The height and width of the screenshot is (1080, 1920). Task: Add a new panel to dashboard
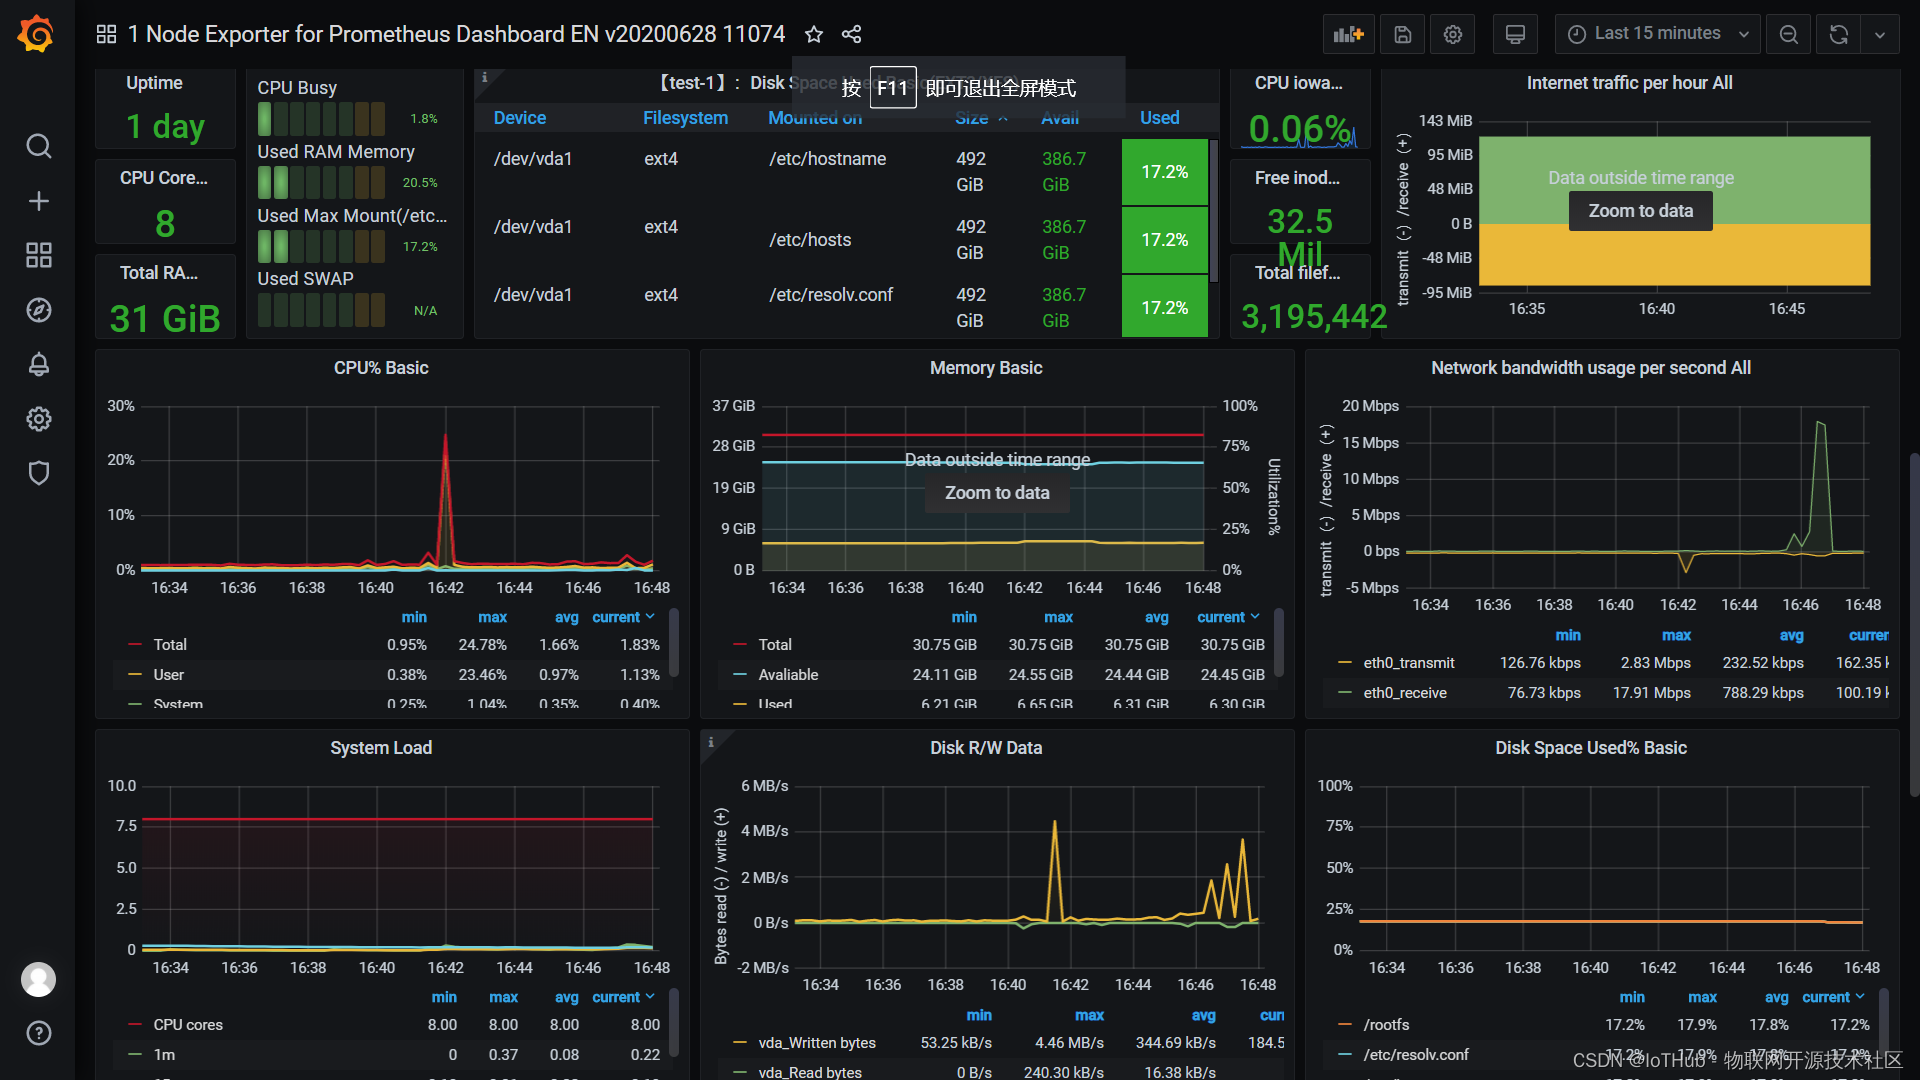(1348, 34)
